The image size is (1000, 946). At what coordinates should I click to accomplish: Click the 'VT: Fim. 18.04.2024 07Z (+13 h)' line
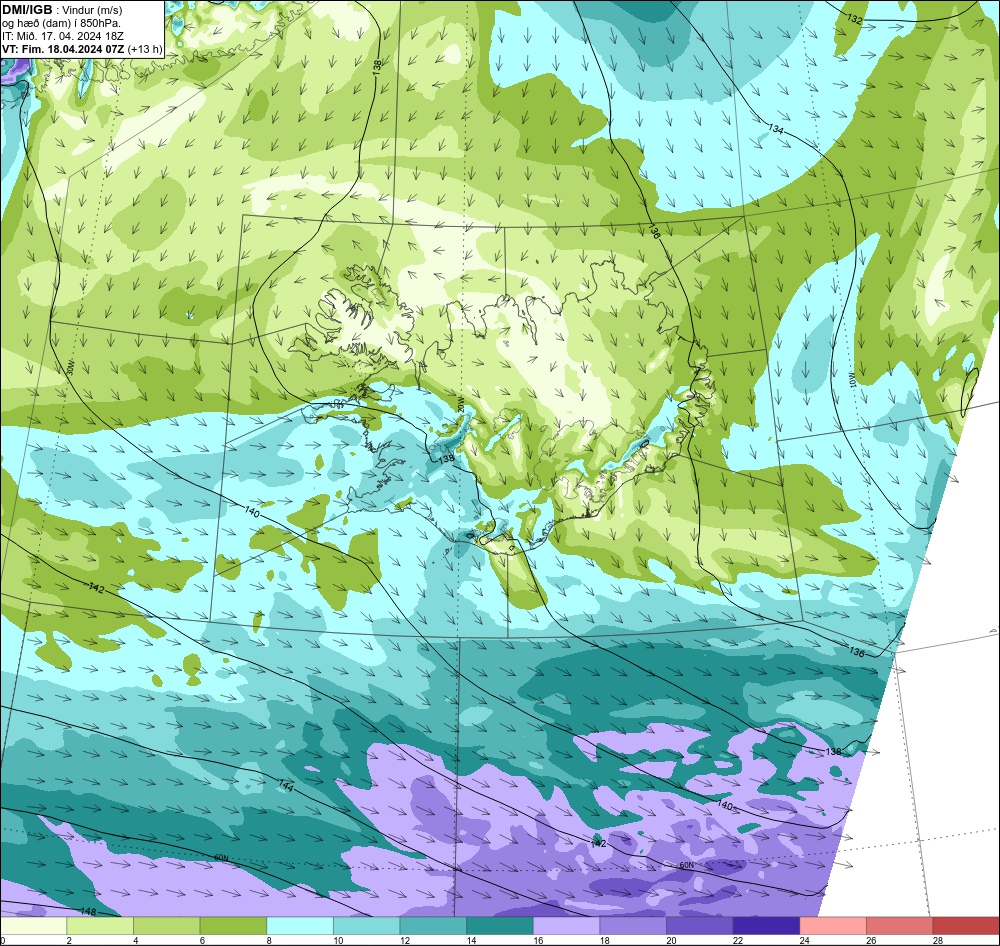tap(82, 49)
